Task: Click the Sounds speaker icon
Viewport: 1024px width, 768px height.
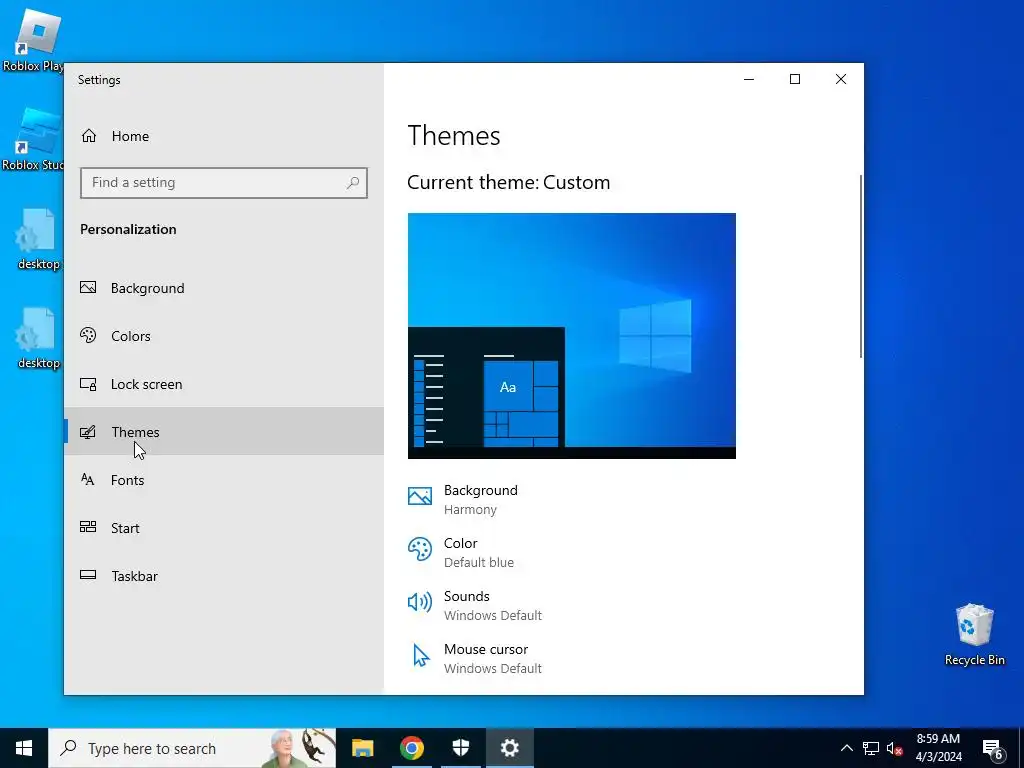Action: click(420, 601)
